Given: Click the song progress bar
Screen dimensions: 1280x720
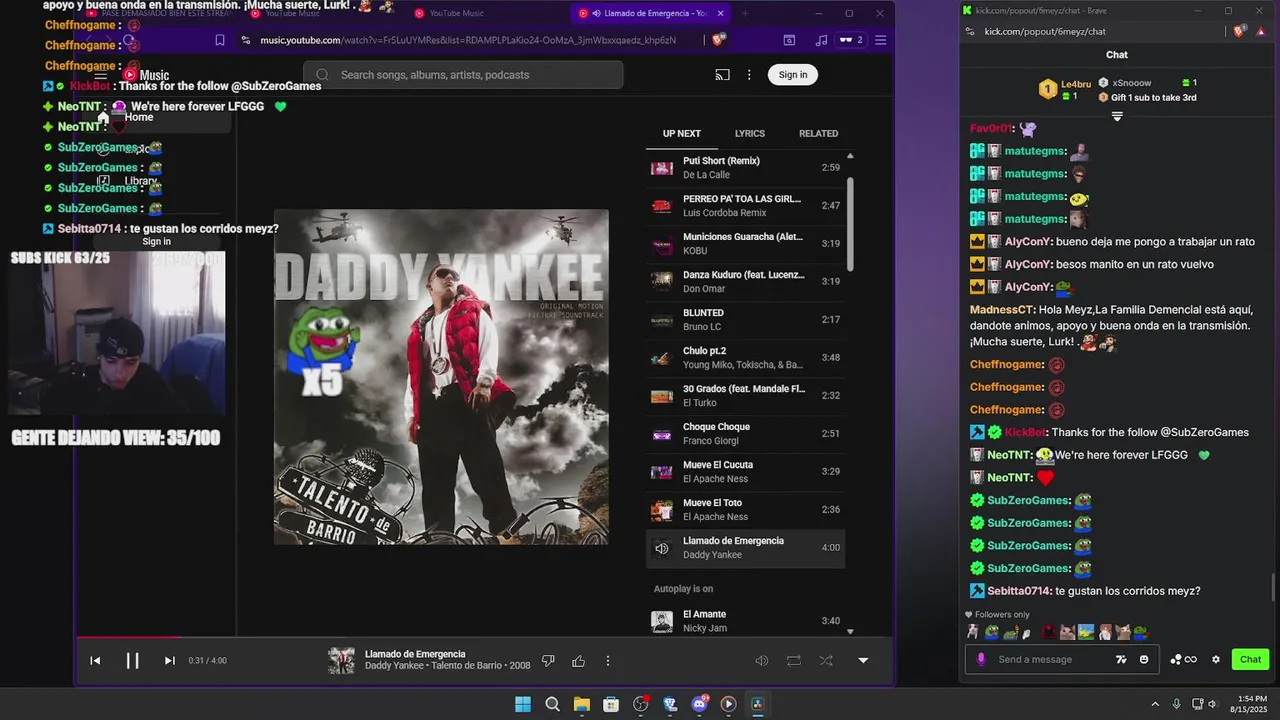Looking at the screenshot, I should point(484,636).
